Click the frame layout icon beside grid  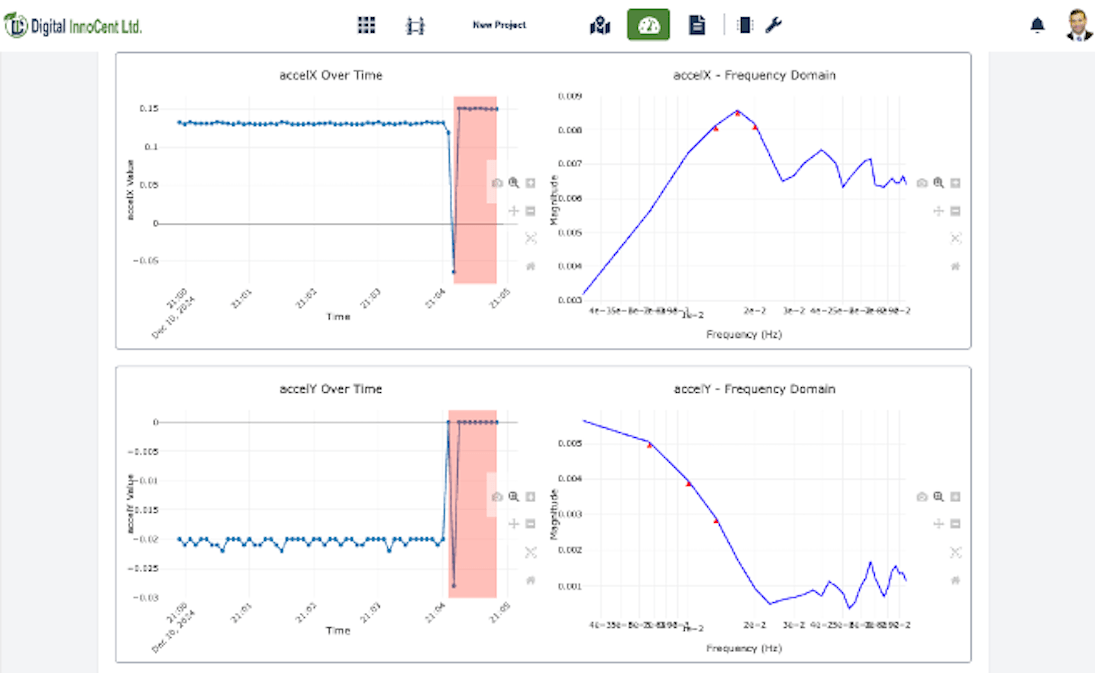click(415, 26)
